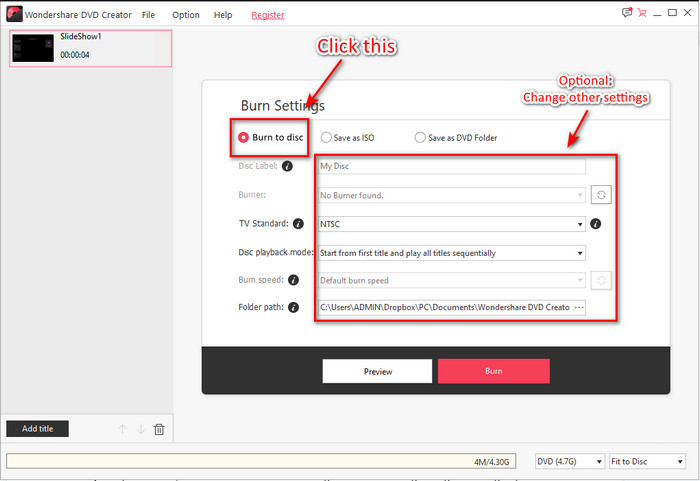
Task: Open the feedback message icon in title bar
Action: (627, 13)
